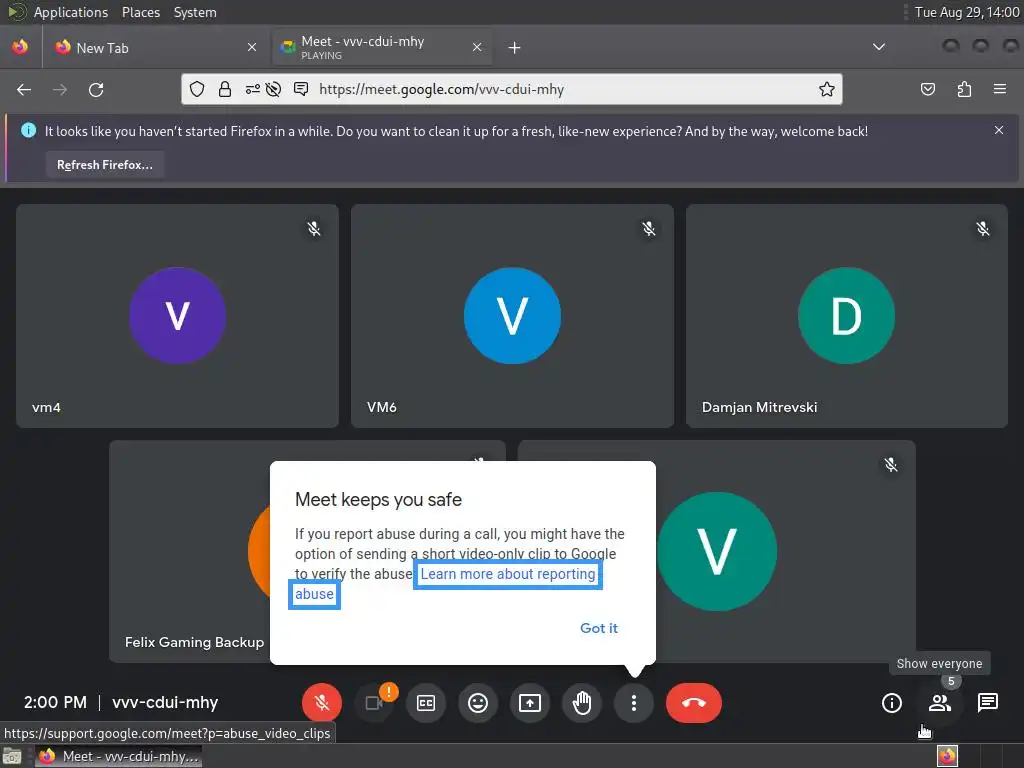Turn on the camera button
Viewport: 1024px width, 768px height.
(374, 703)
